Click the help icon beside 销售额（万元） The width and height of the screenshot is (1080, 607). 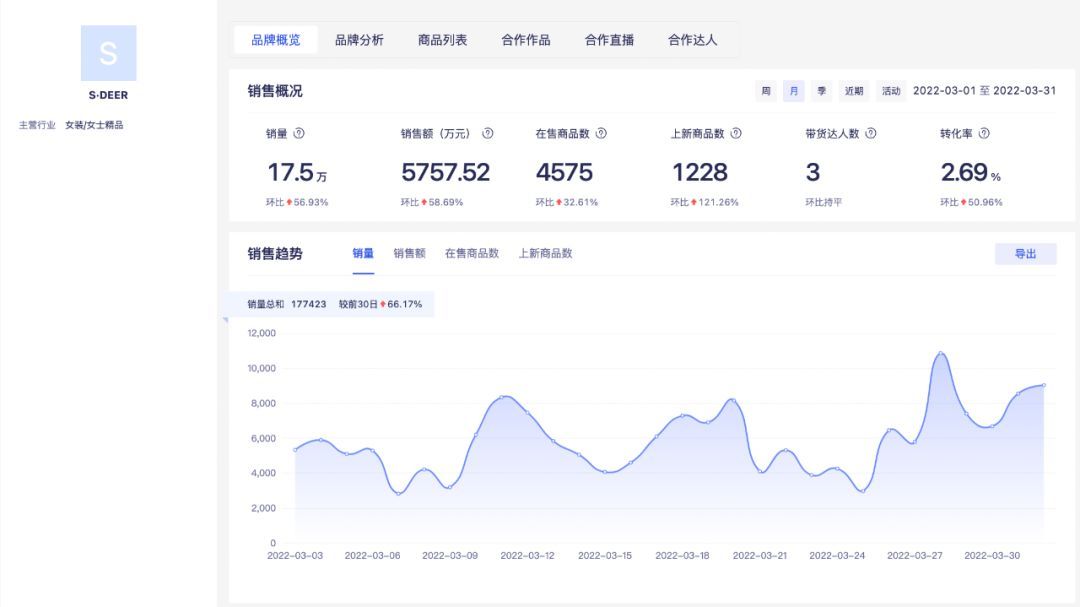(488, 131)
